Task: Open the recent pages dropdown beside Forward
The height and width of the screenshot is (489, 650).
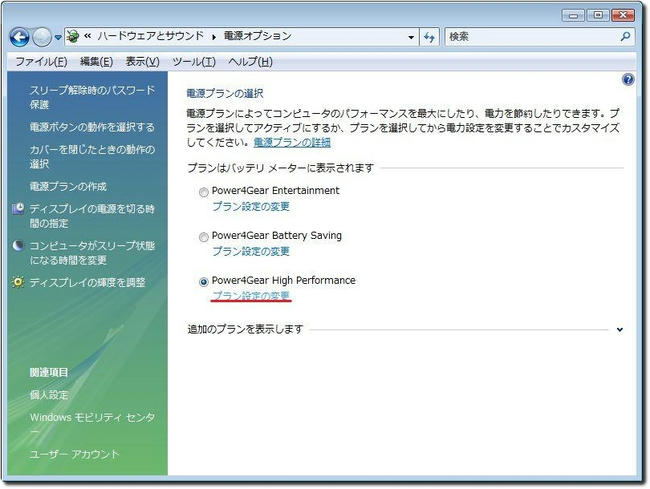Action: 58,37
